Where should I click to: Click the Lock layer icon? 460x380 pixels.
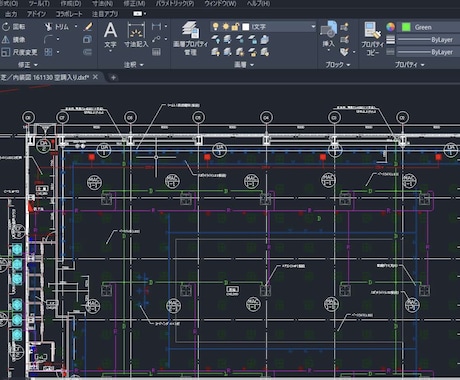coord(253,40)
